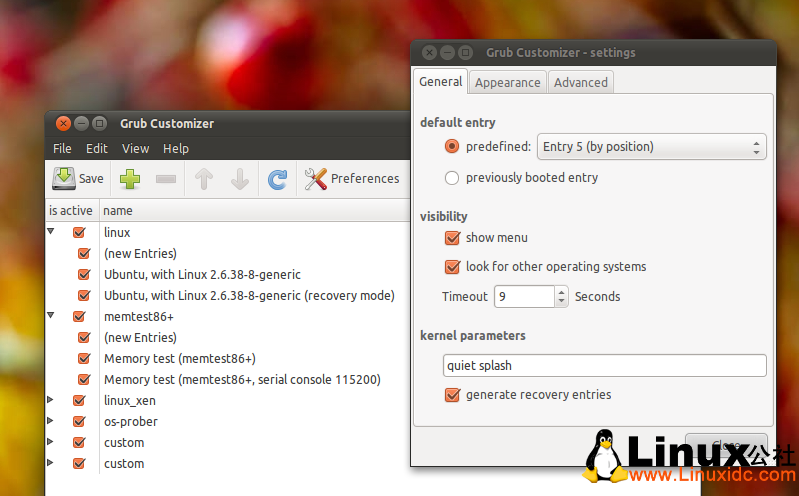Minimize the Grub Customizer settings window
Image resolution: width=799 pixels, height=496 pixels.
click(447, 53)
